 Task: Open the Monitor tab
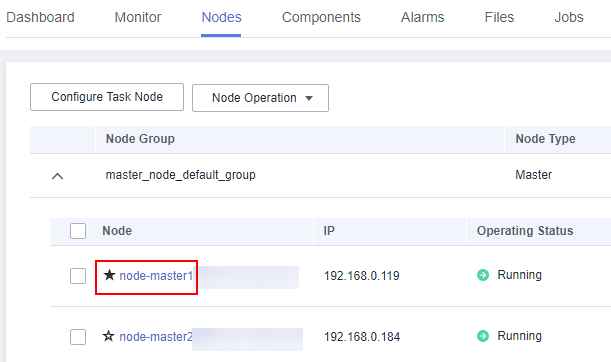tap(138, 18)
